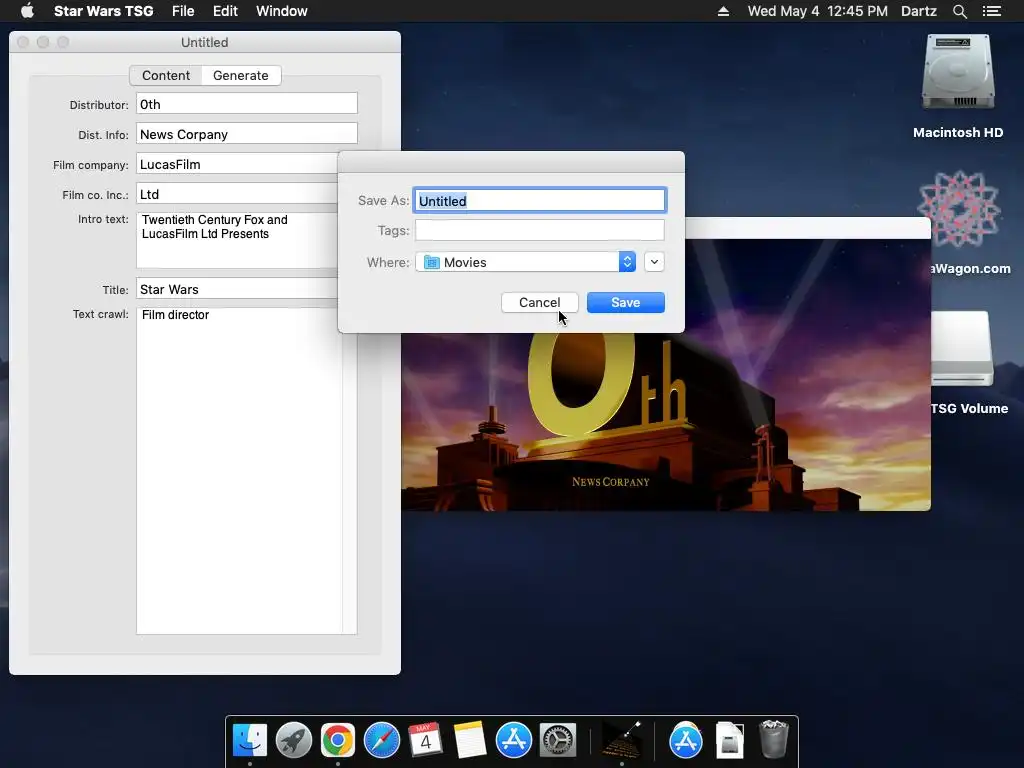This screenshot has width=1024, height=768.
Task: Click the Intro text box
Action: click(237, 240)
